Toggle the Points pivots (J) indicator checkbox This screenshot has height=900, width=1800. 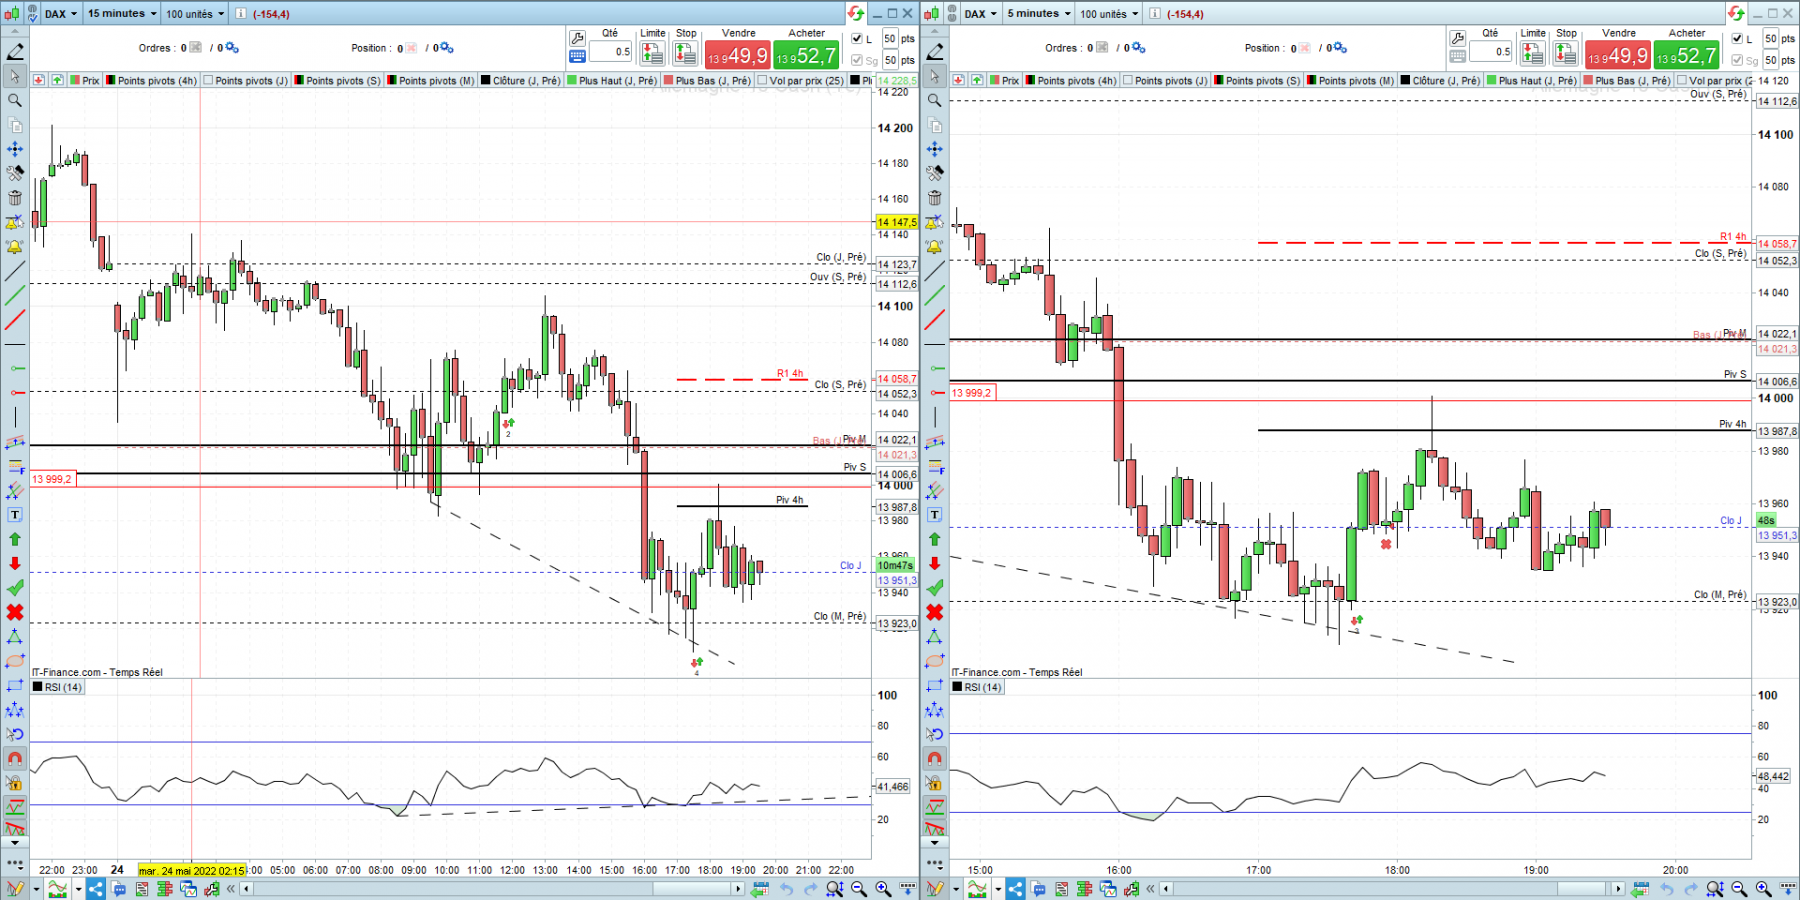tap(209, 81)
